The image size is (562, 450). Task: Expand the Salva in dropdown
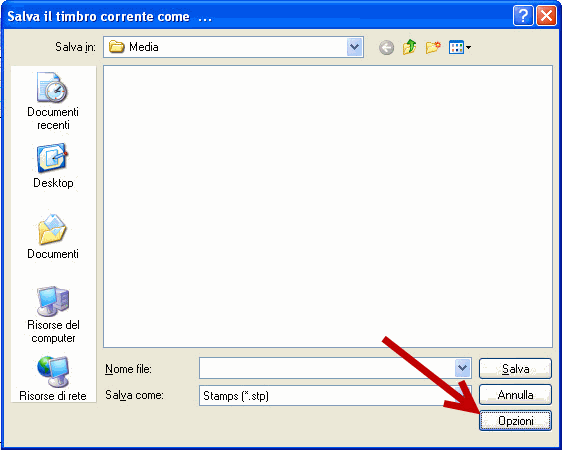coord(354,47)
